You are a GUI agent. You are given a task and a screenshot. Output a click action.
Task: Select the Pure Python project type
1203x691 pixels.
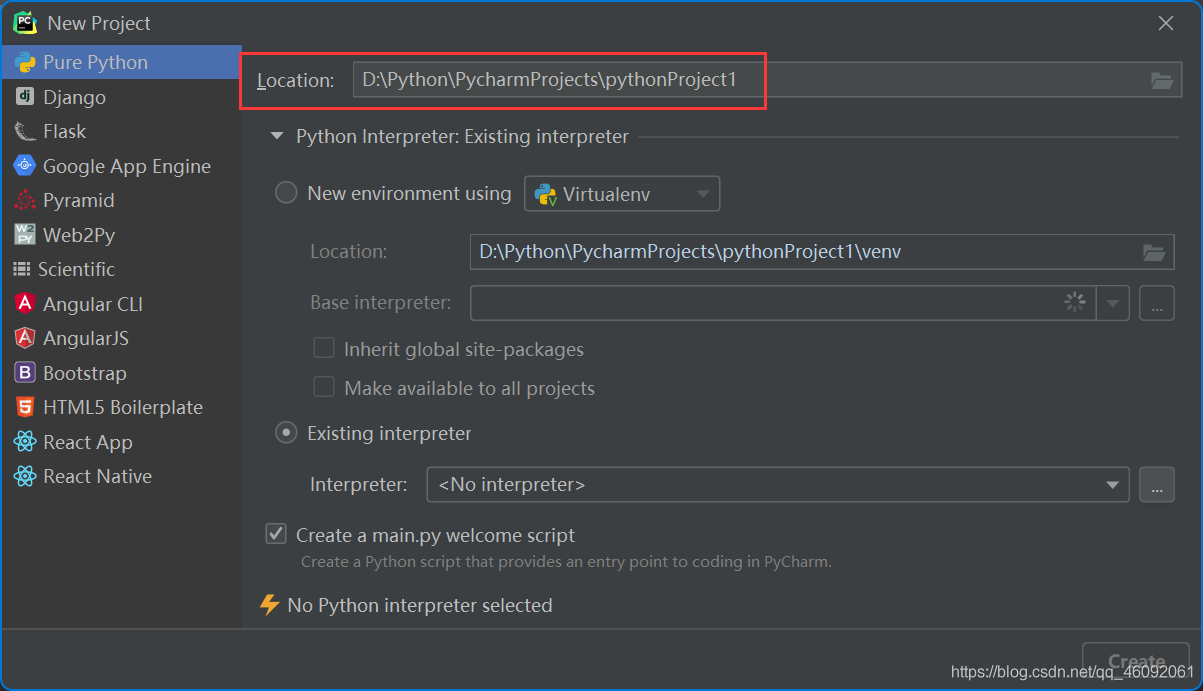pyautogui.click(x=121, y=62)
